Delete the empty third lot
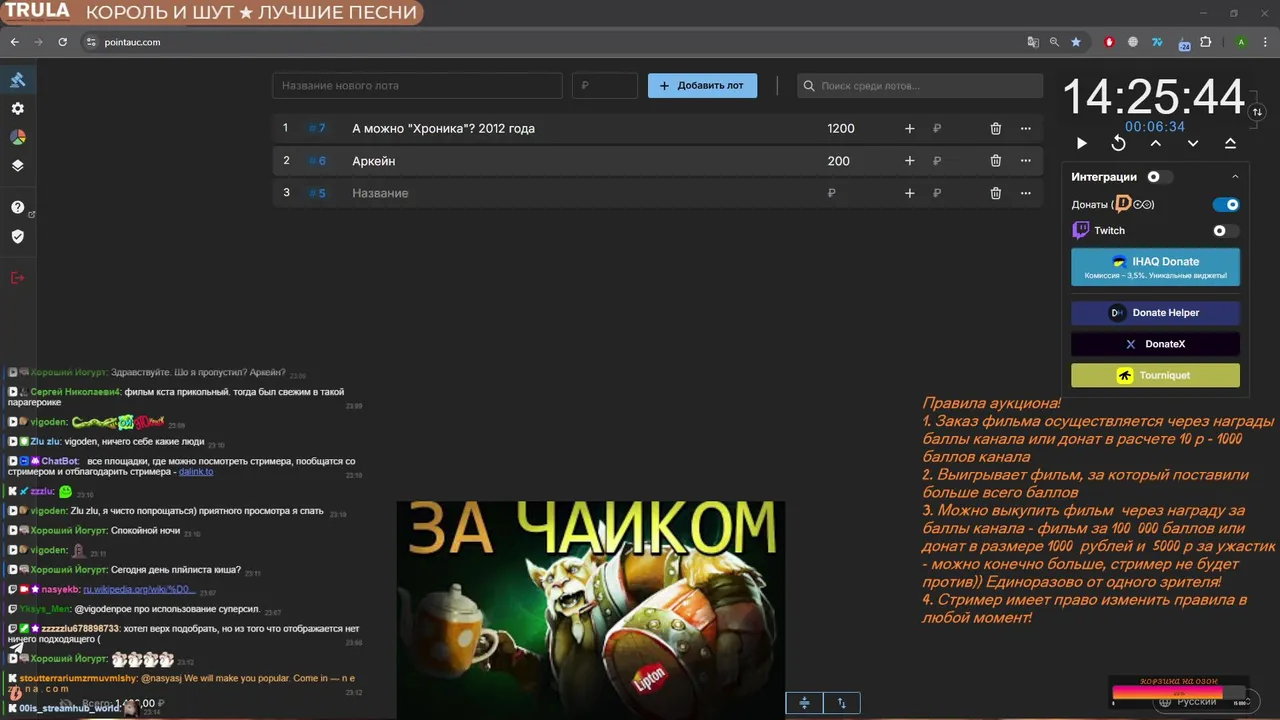1280x720 pixels. 995,193
